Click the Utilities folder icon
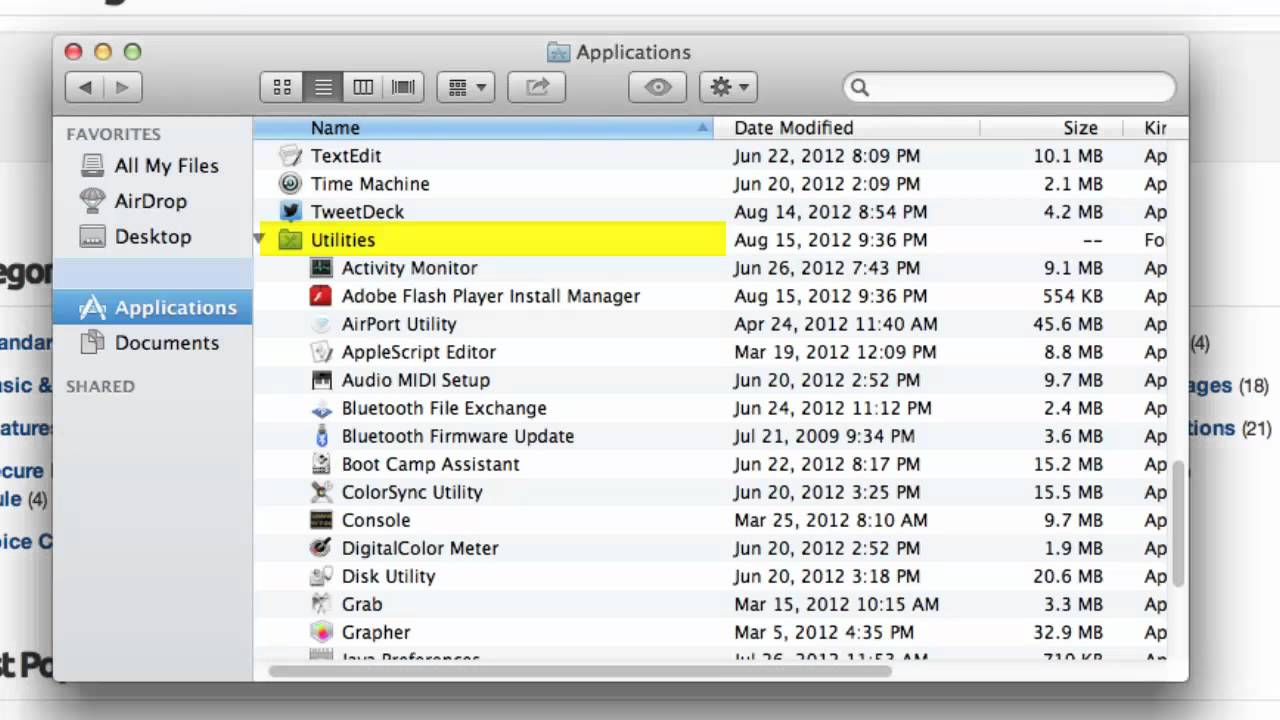The height and width of the screenshot is (720, 1280). click(290, 240)
